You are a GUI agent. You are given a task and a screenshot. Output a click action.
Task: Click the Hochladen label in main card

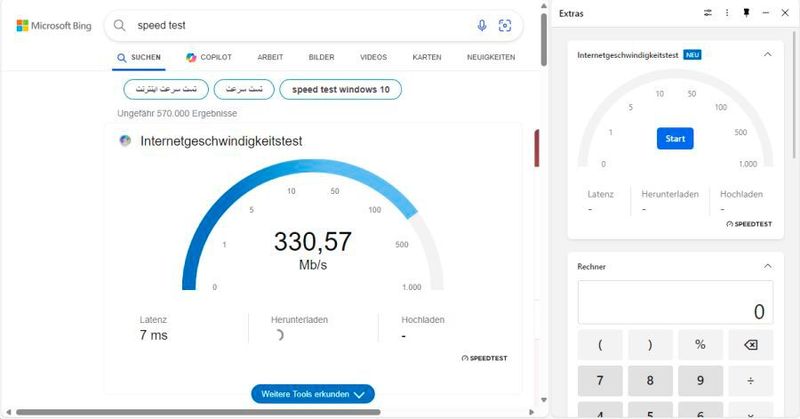pos(423,319)
